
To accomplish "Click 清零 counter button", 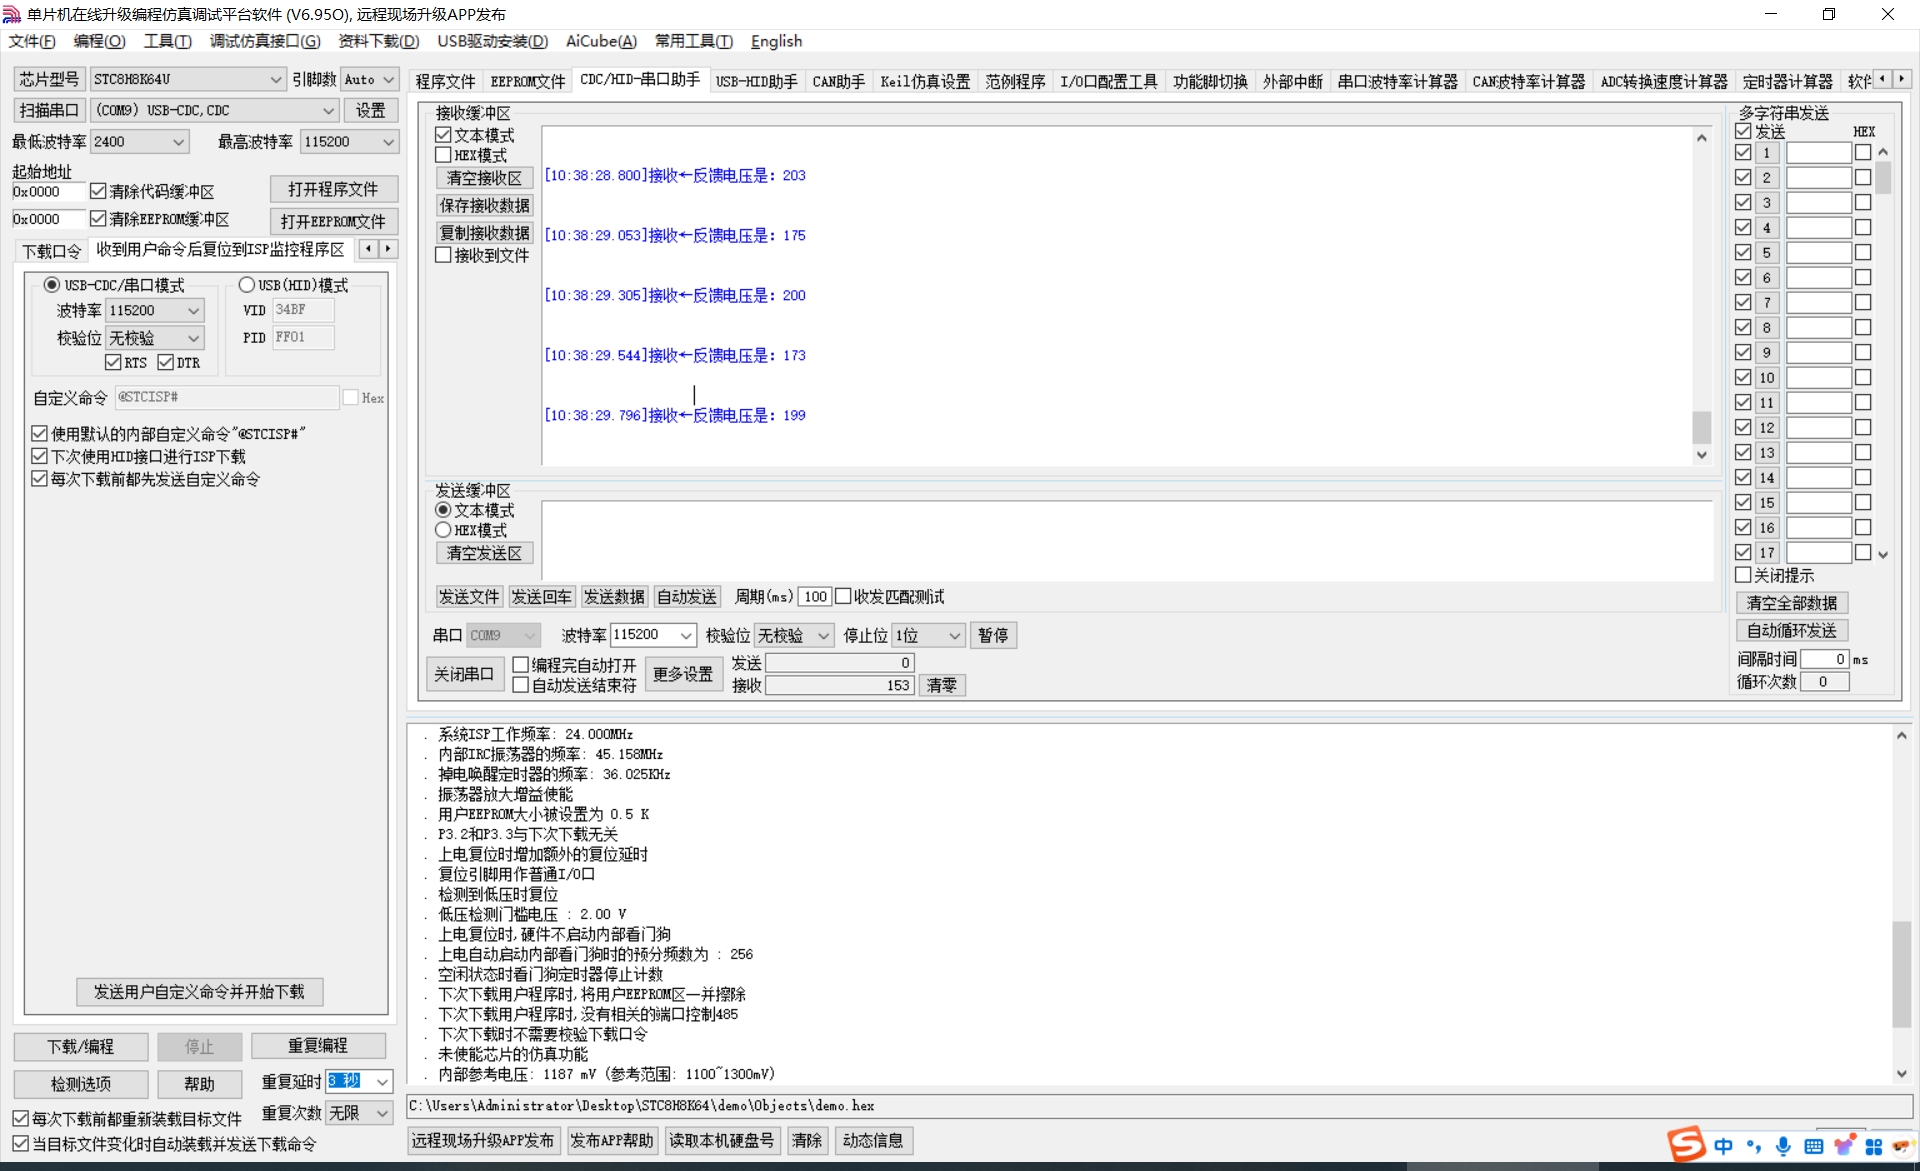I will (x=941, y=685).
